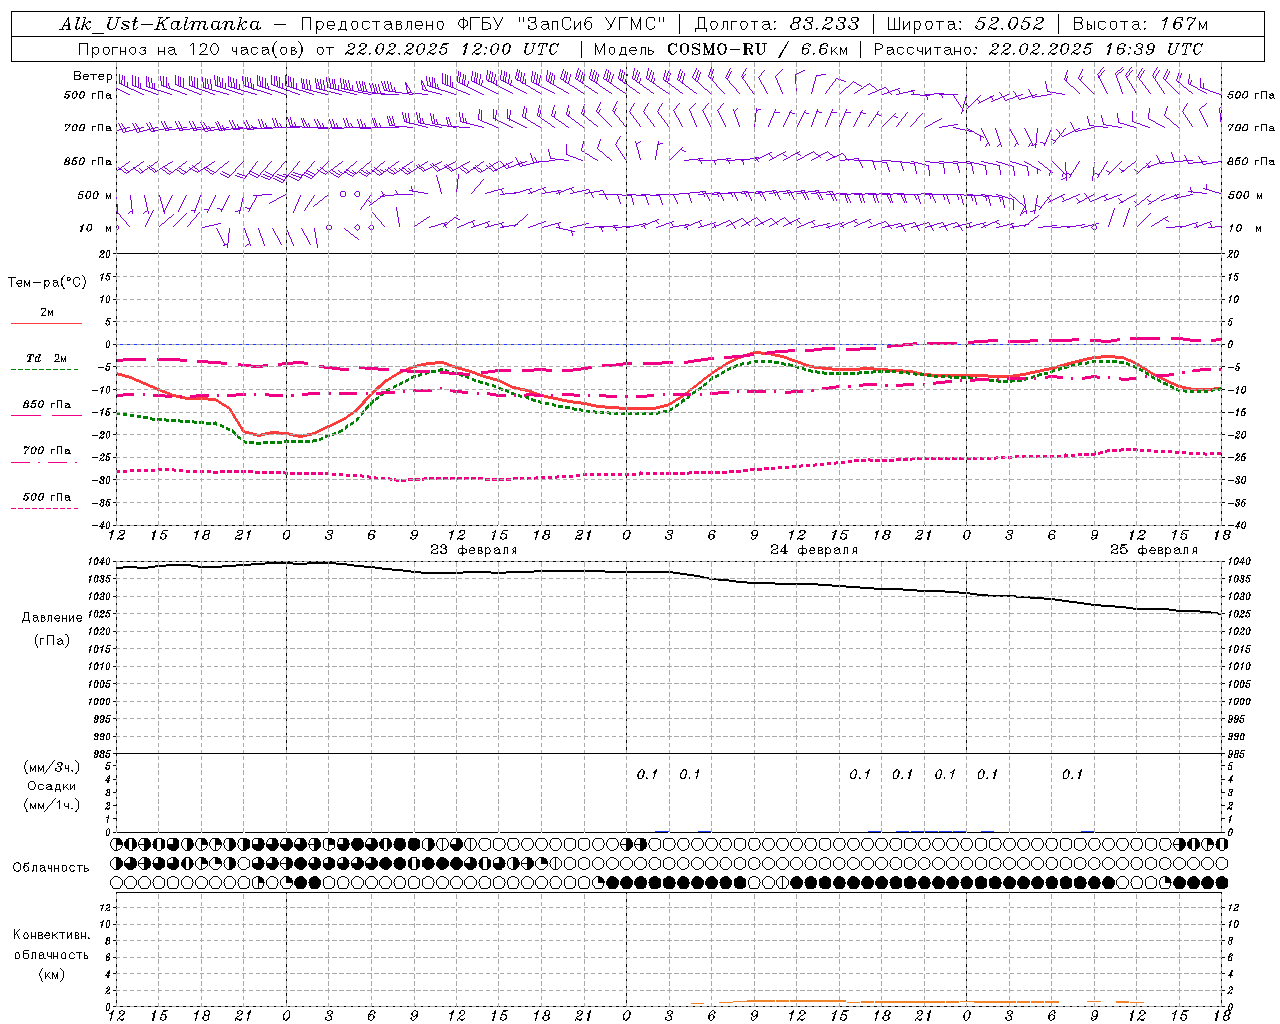Click the Осадки section label
The width and height of the screenshot is (1280, 1024).
(x=52, y=786)
